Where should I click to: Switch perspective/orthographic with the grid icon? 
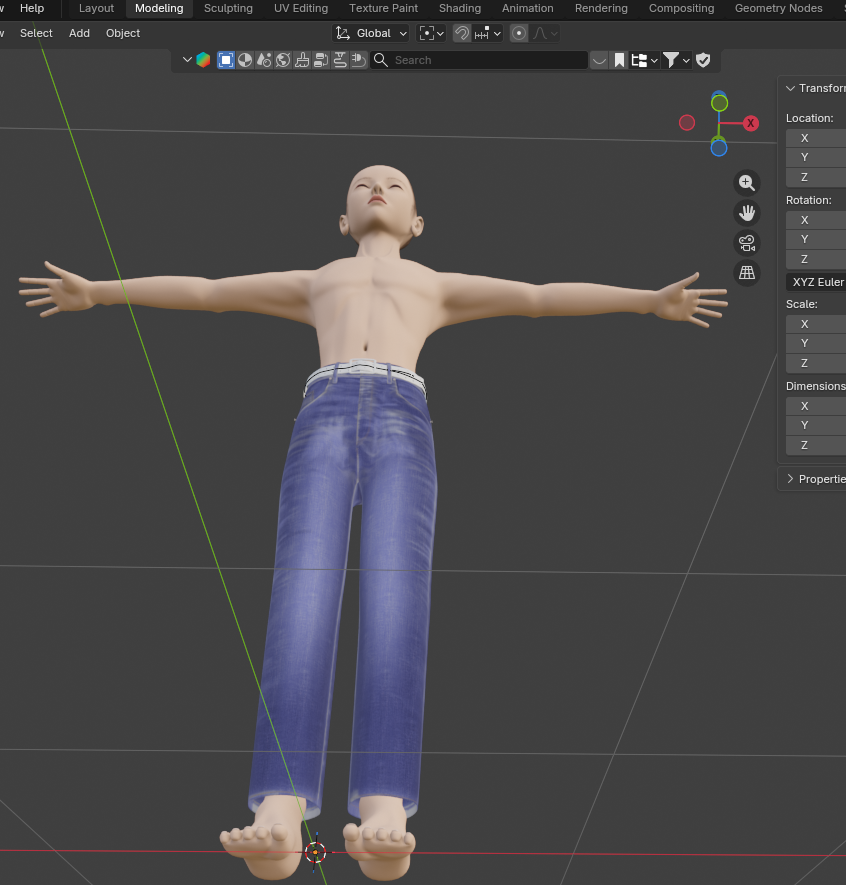pos(747,273)
